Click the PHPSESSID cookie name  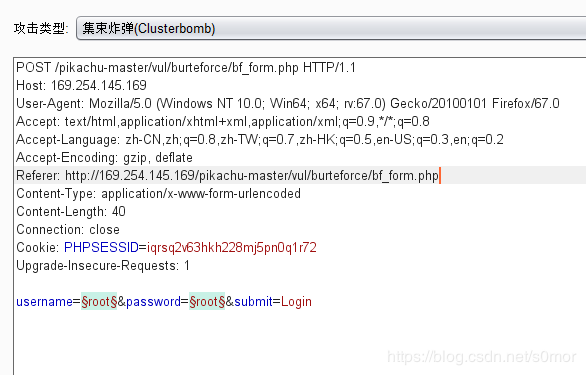pyautogui.click(x=101, y=248)
